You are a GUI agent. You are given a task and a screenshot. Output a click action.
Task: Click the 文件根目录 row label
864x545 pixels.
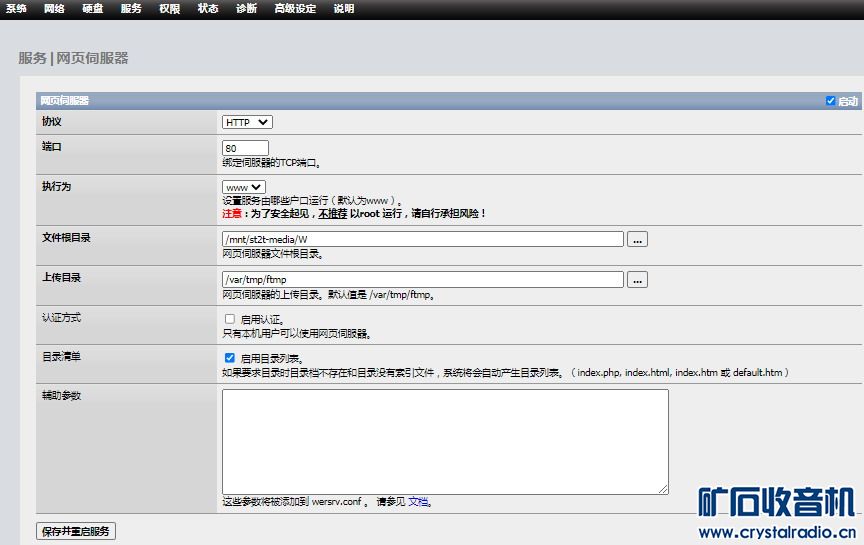[x=66, y=238]
